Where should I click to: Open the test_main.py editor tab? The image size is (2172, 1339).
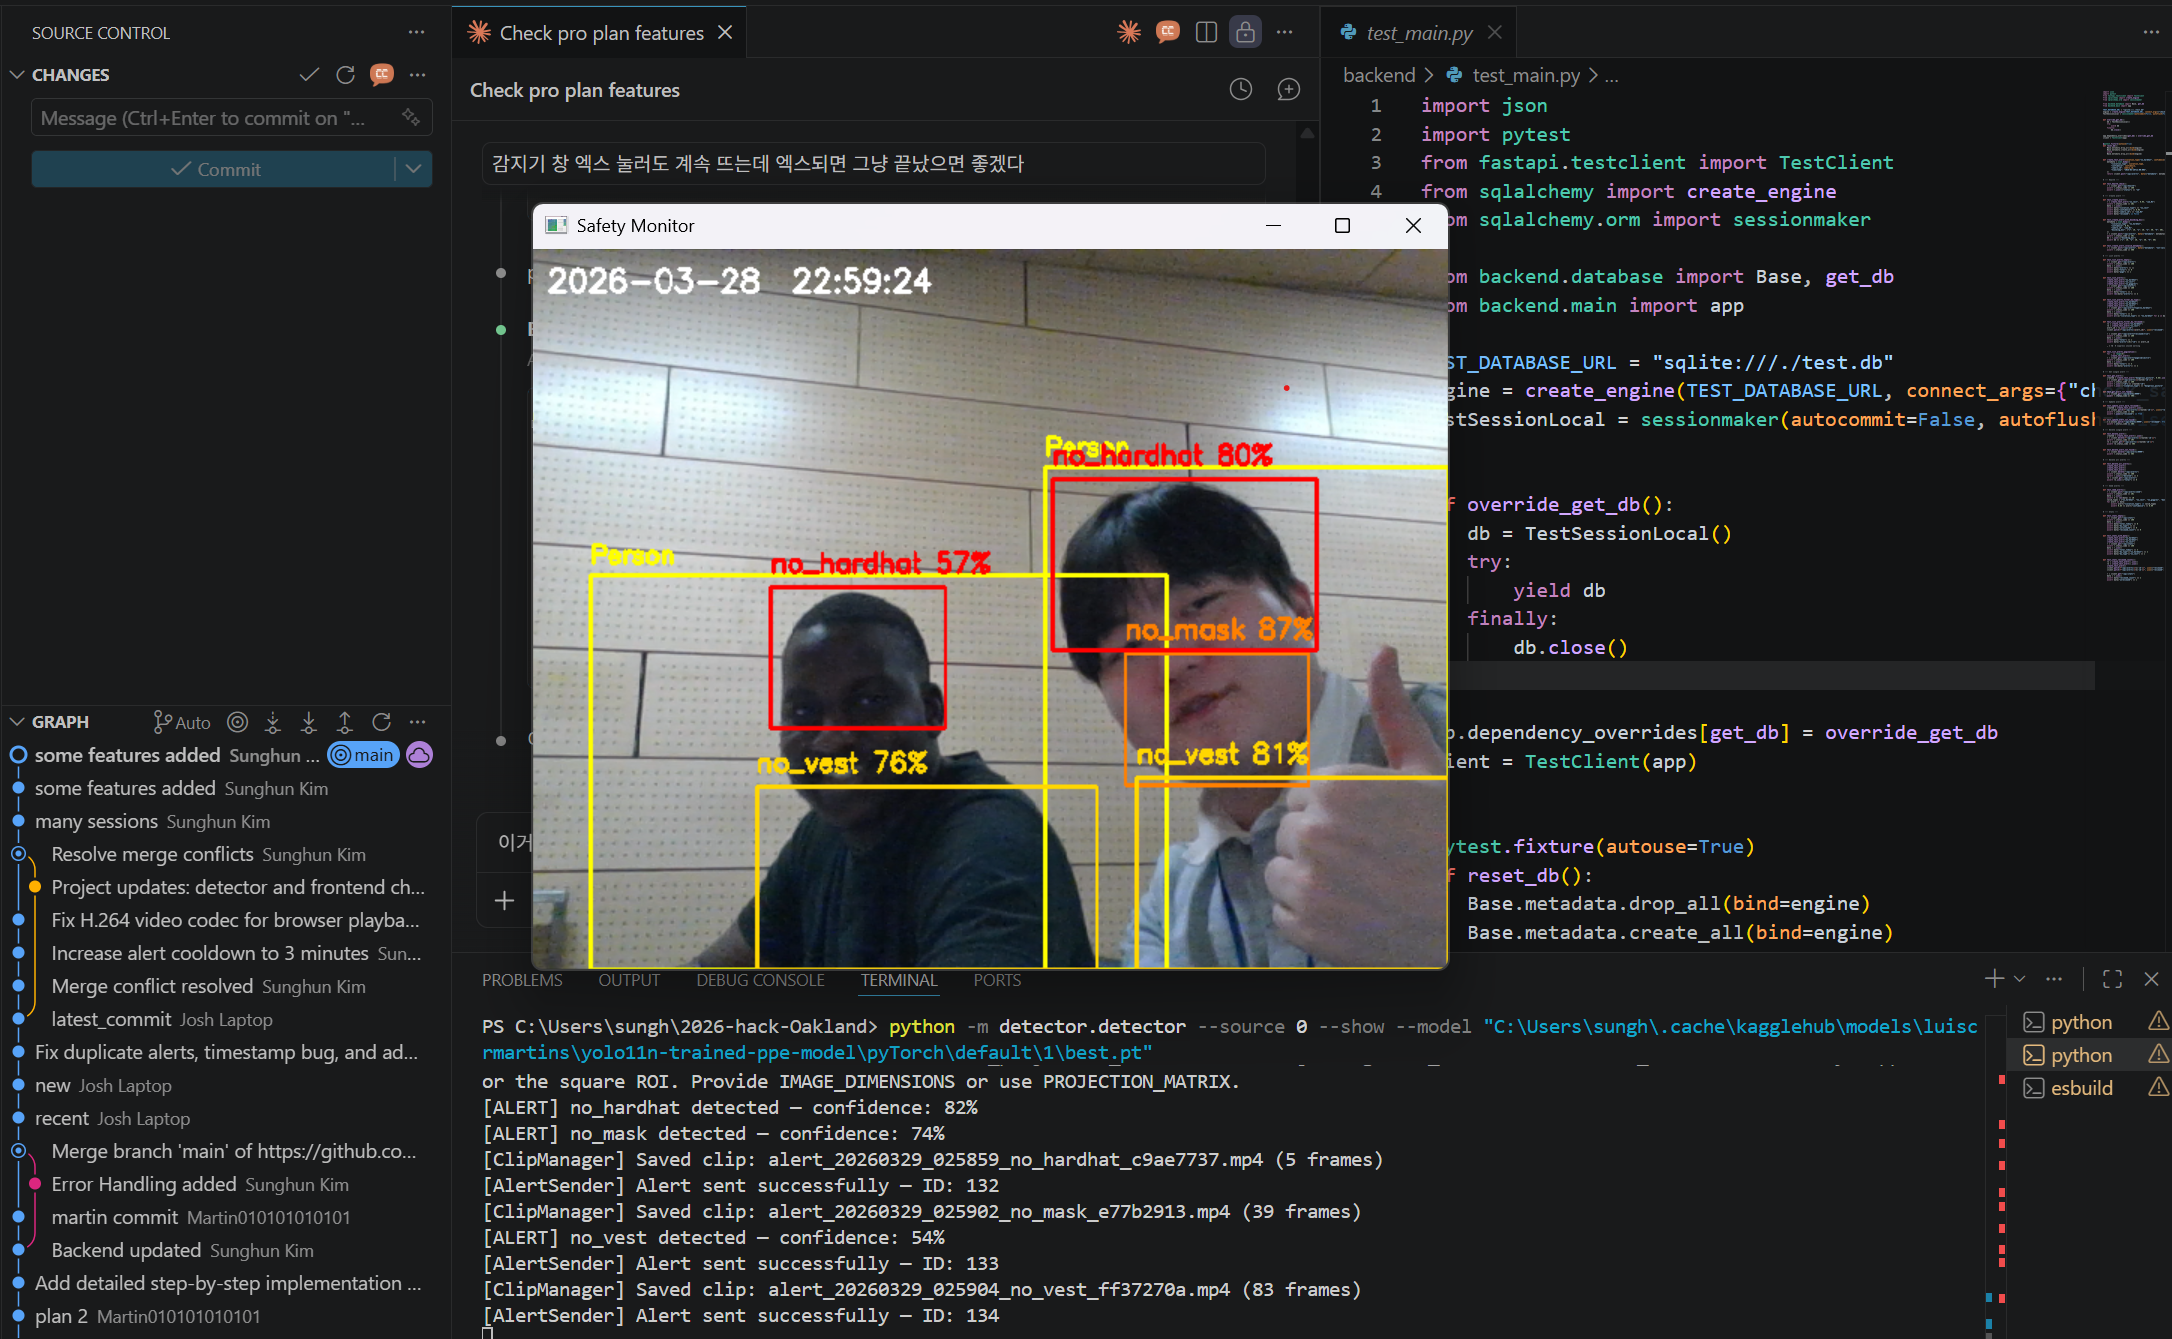pyautogui.click(x=1418, y=33)
